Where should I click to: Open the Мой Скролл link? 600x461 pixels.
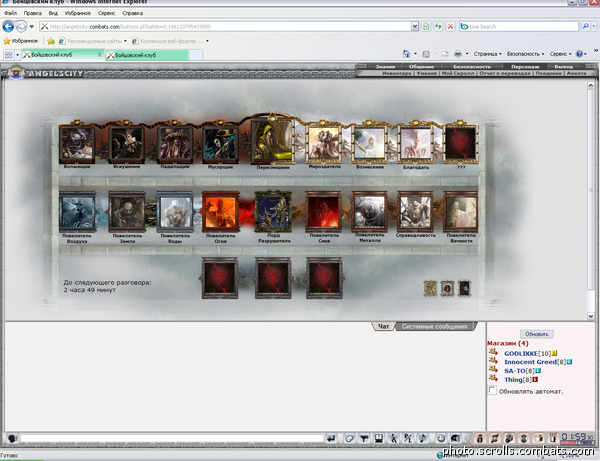coord(458,73)
